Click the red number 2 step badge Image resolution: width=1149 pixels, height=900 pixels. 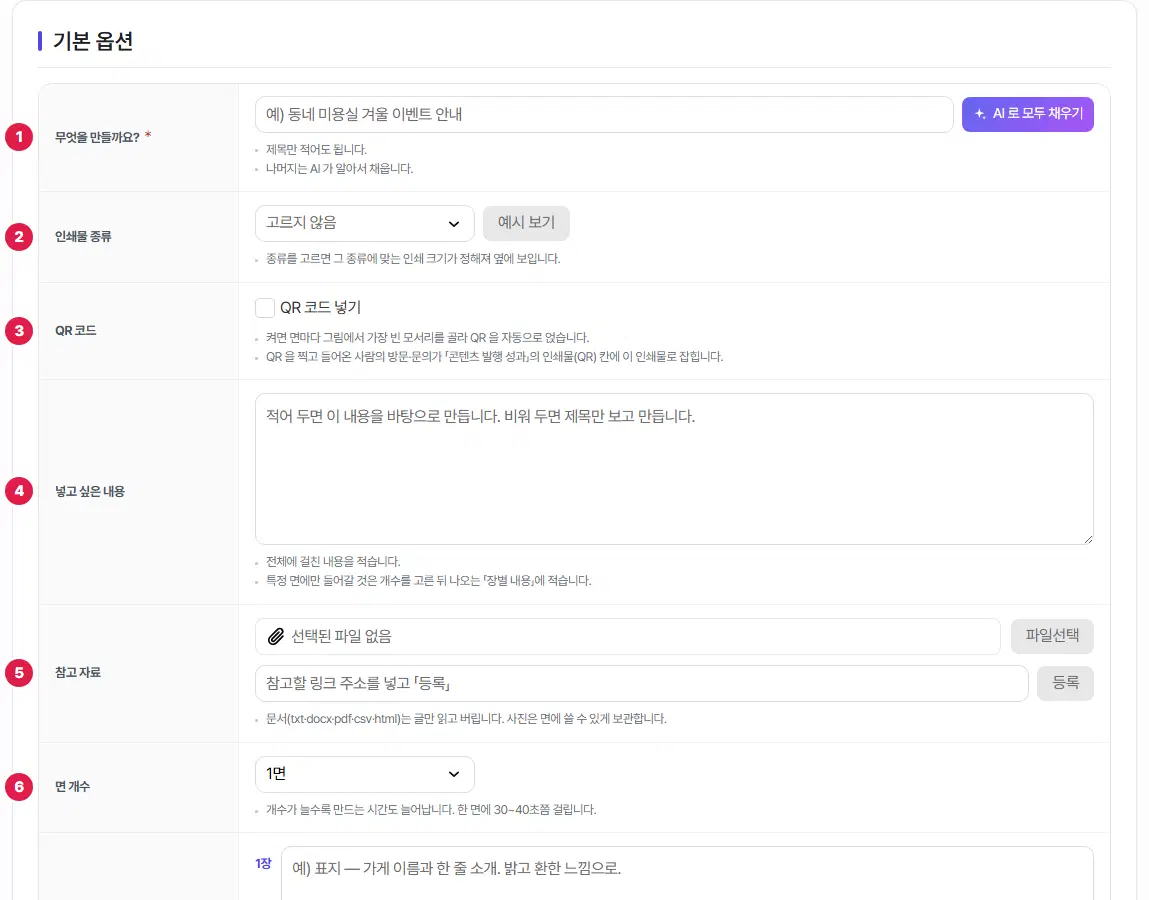tap(19, 237)
